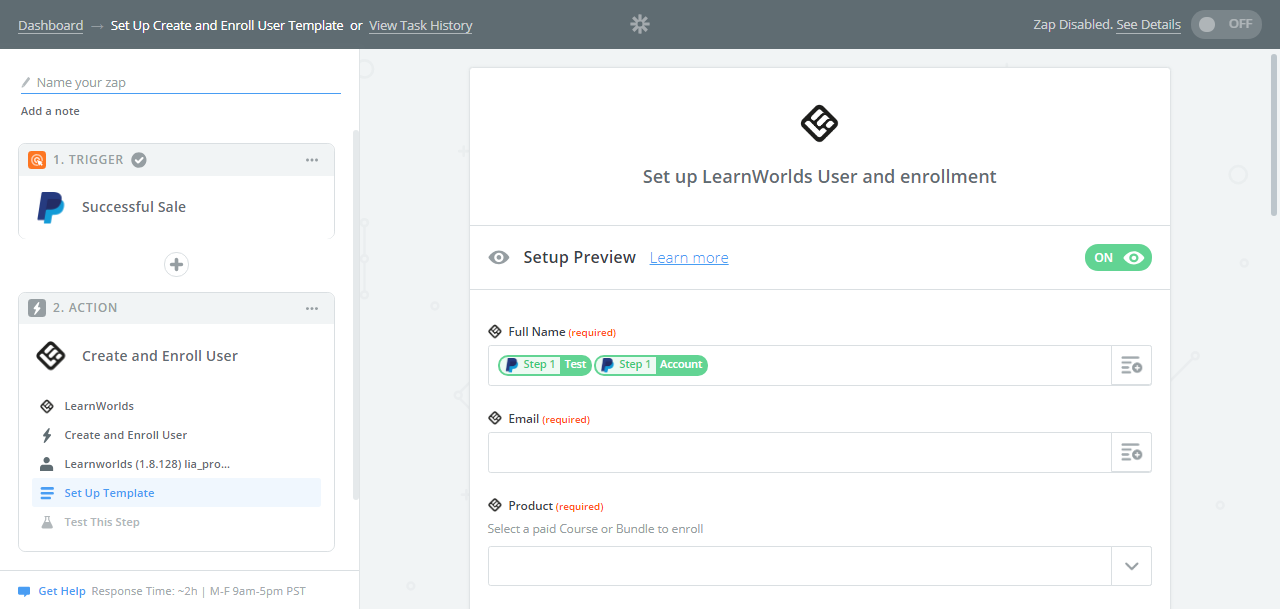
Task: Toggle the Zap OFF switch in the header
Action: coord(1226,24)
